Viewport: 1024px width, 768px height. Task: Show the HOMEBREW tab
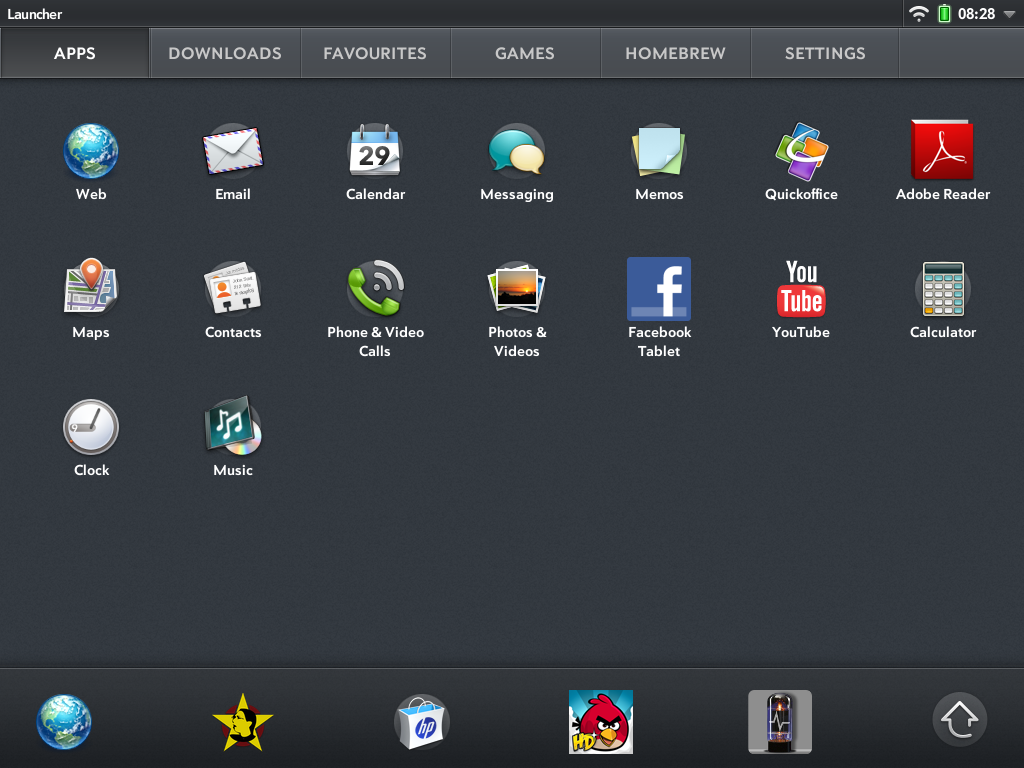[x=675, y=53]
